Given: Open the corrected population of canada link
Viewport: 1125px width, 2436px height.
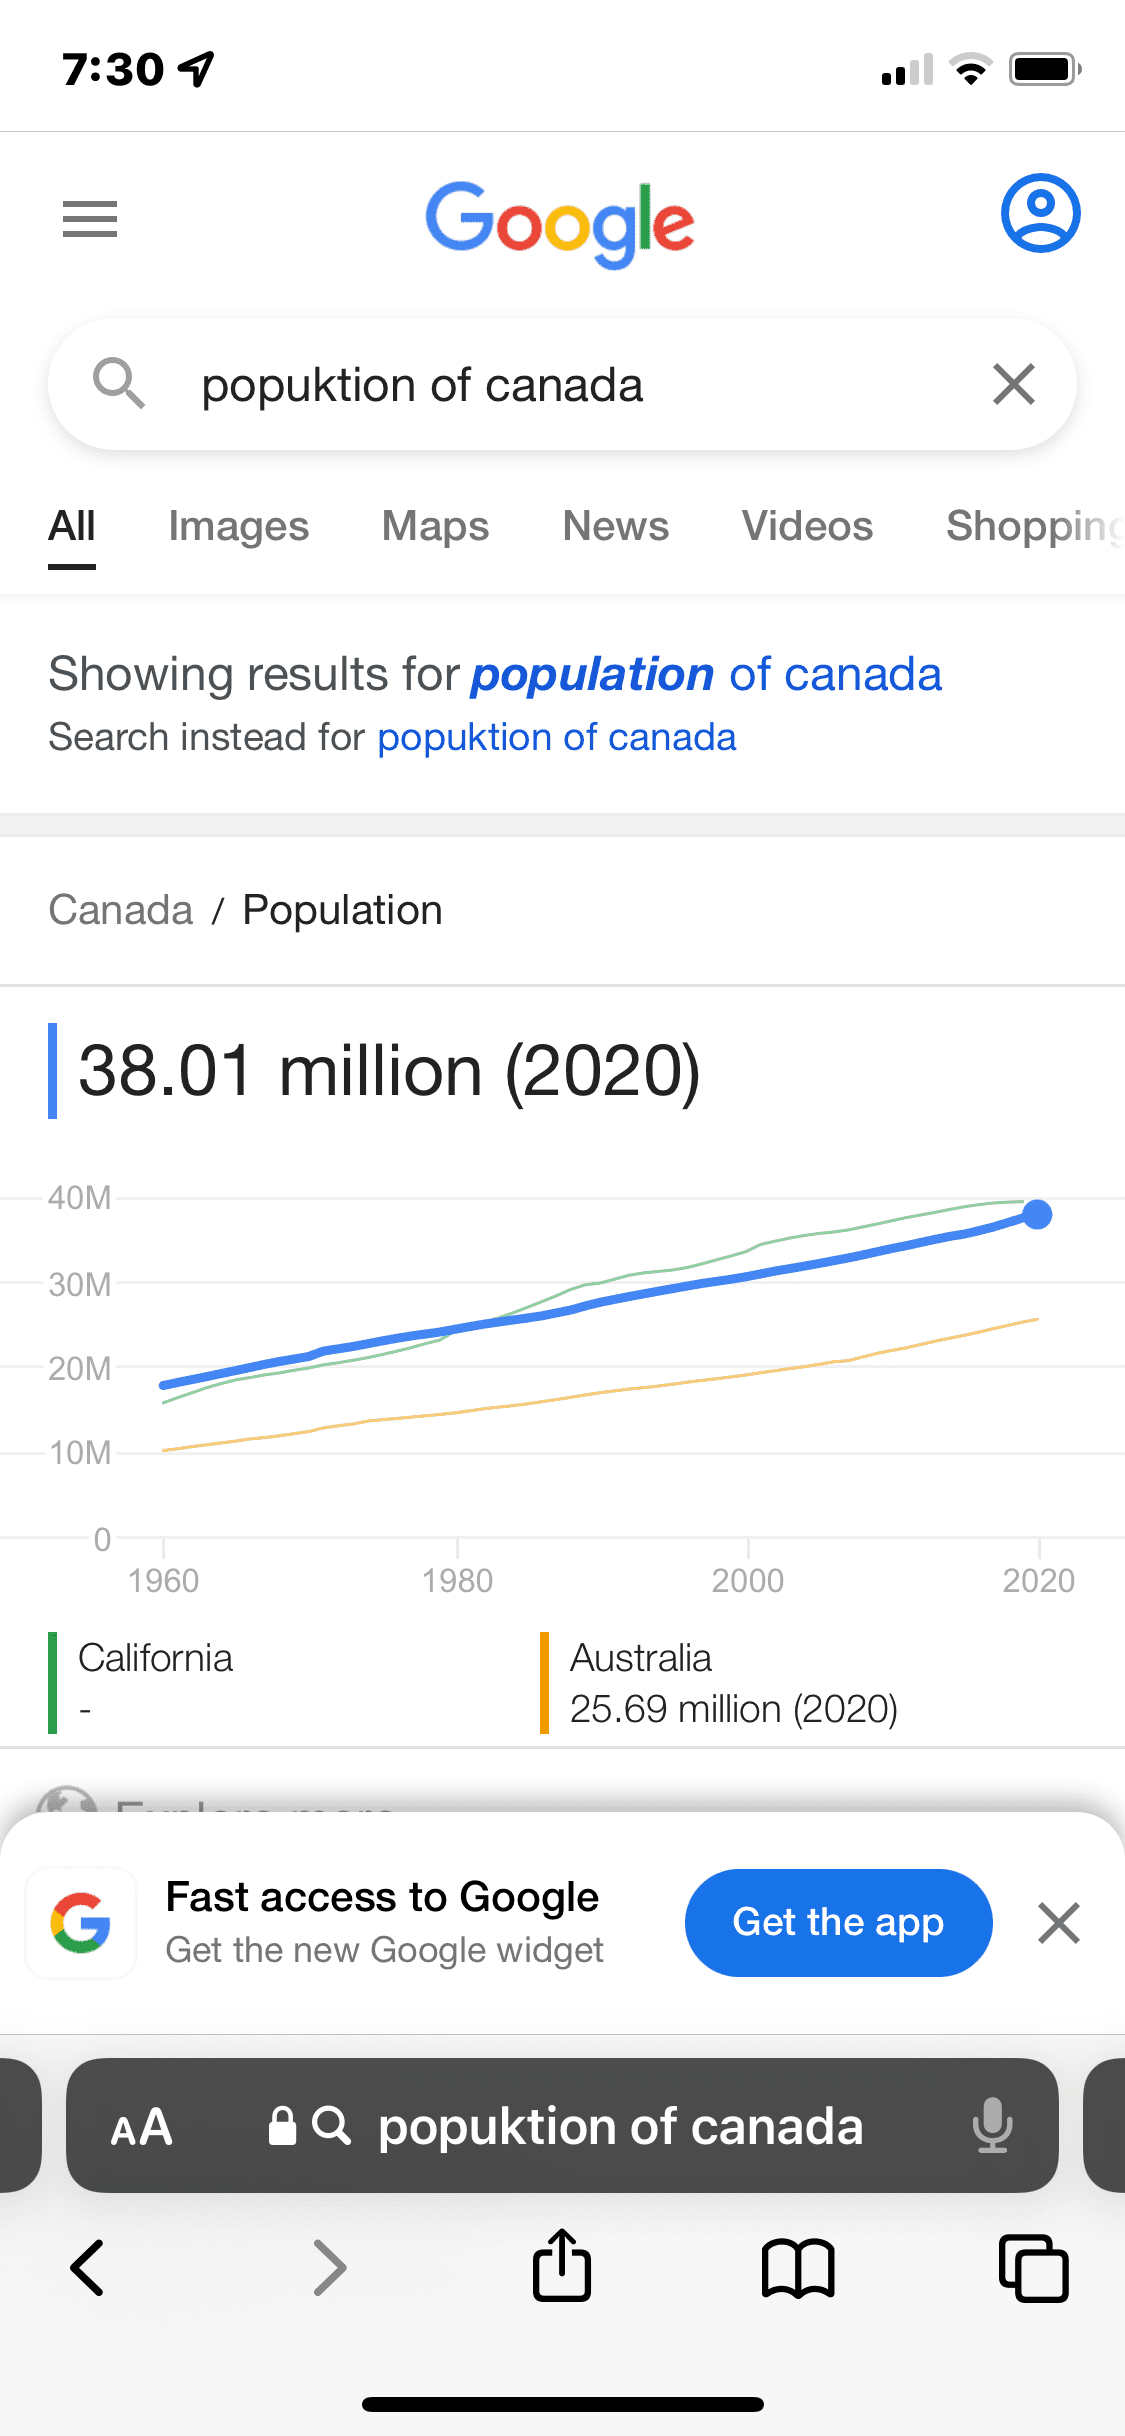Looking at the screenshot, I should pyautogui.click(x=706, y=675).
